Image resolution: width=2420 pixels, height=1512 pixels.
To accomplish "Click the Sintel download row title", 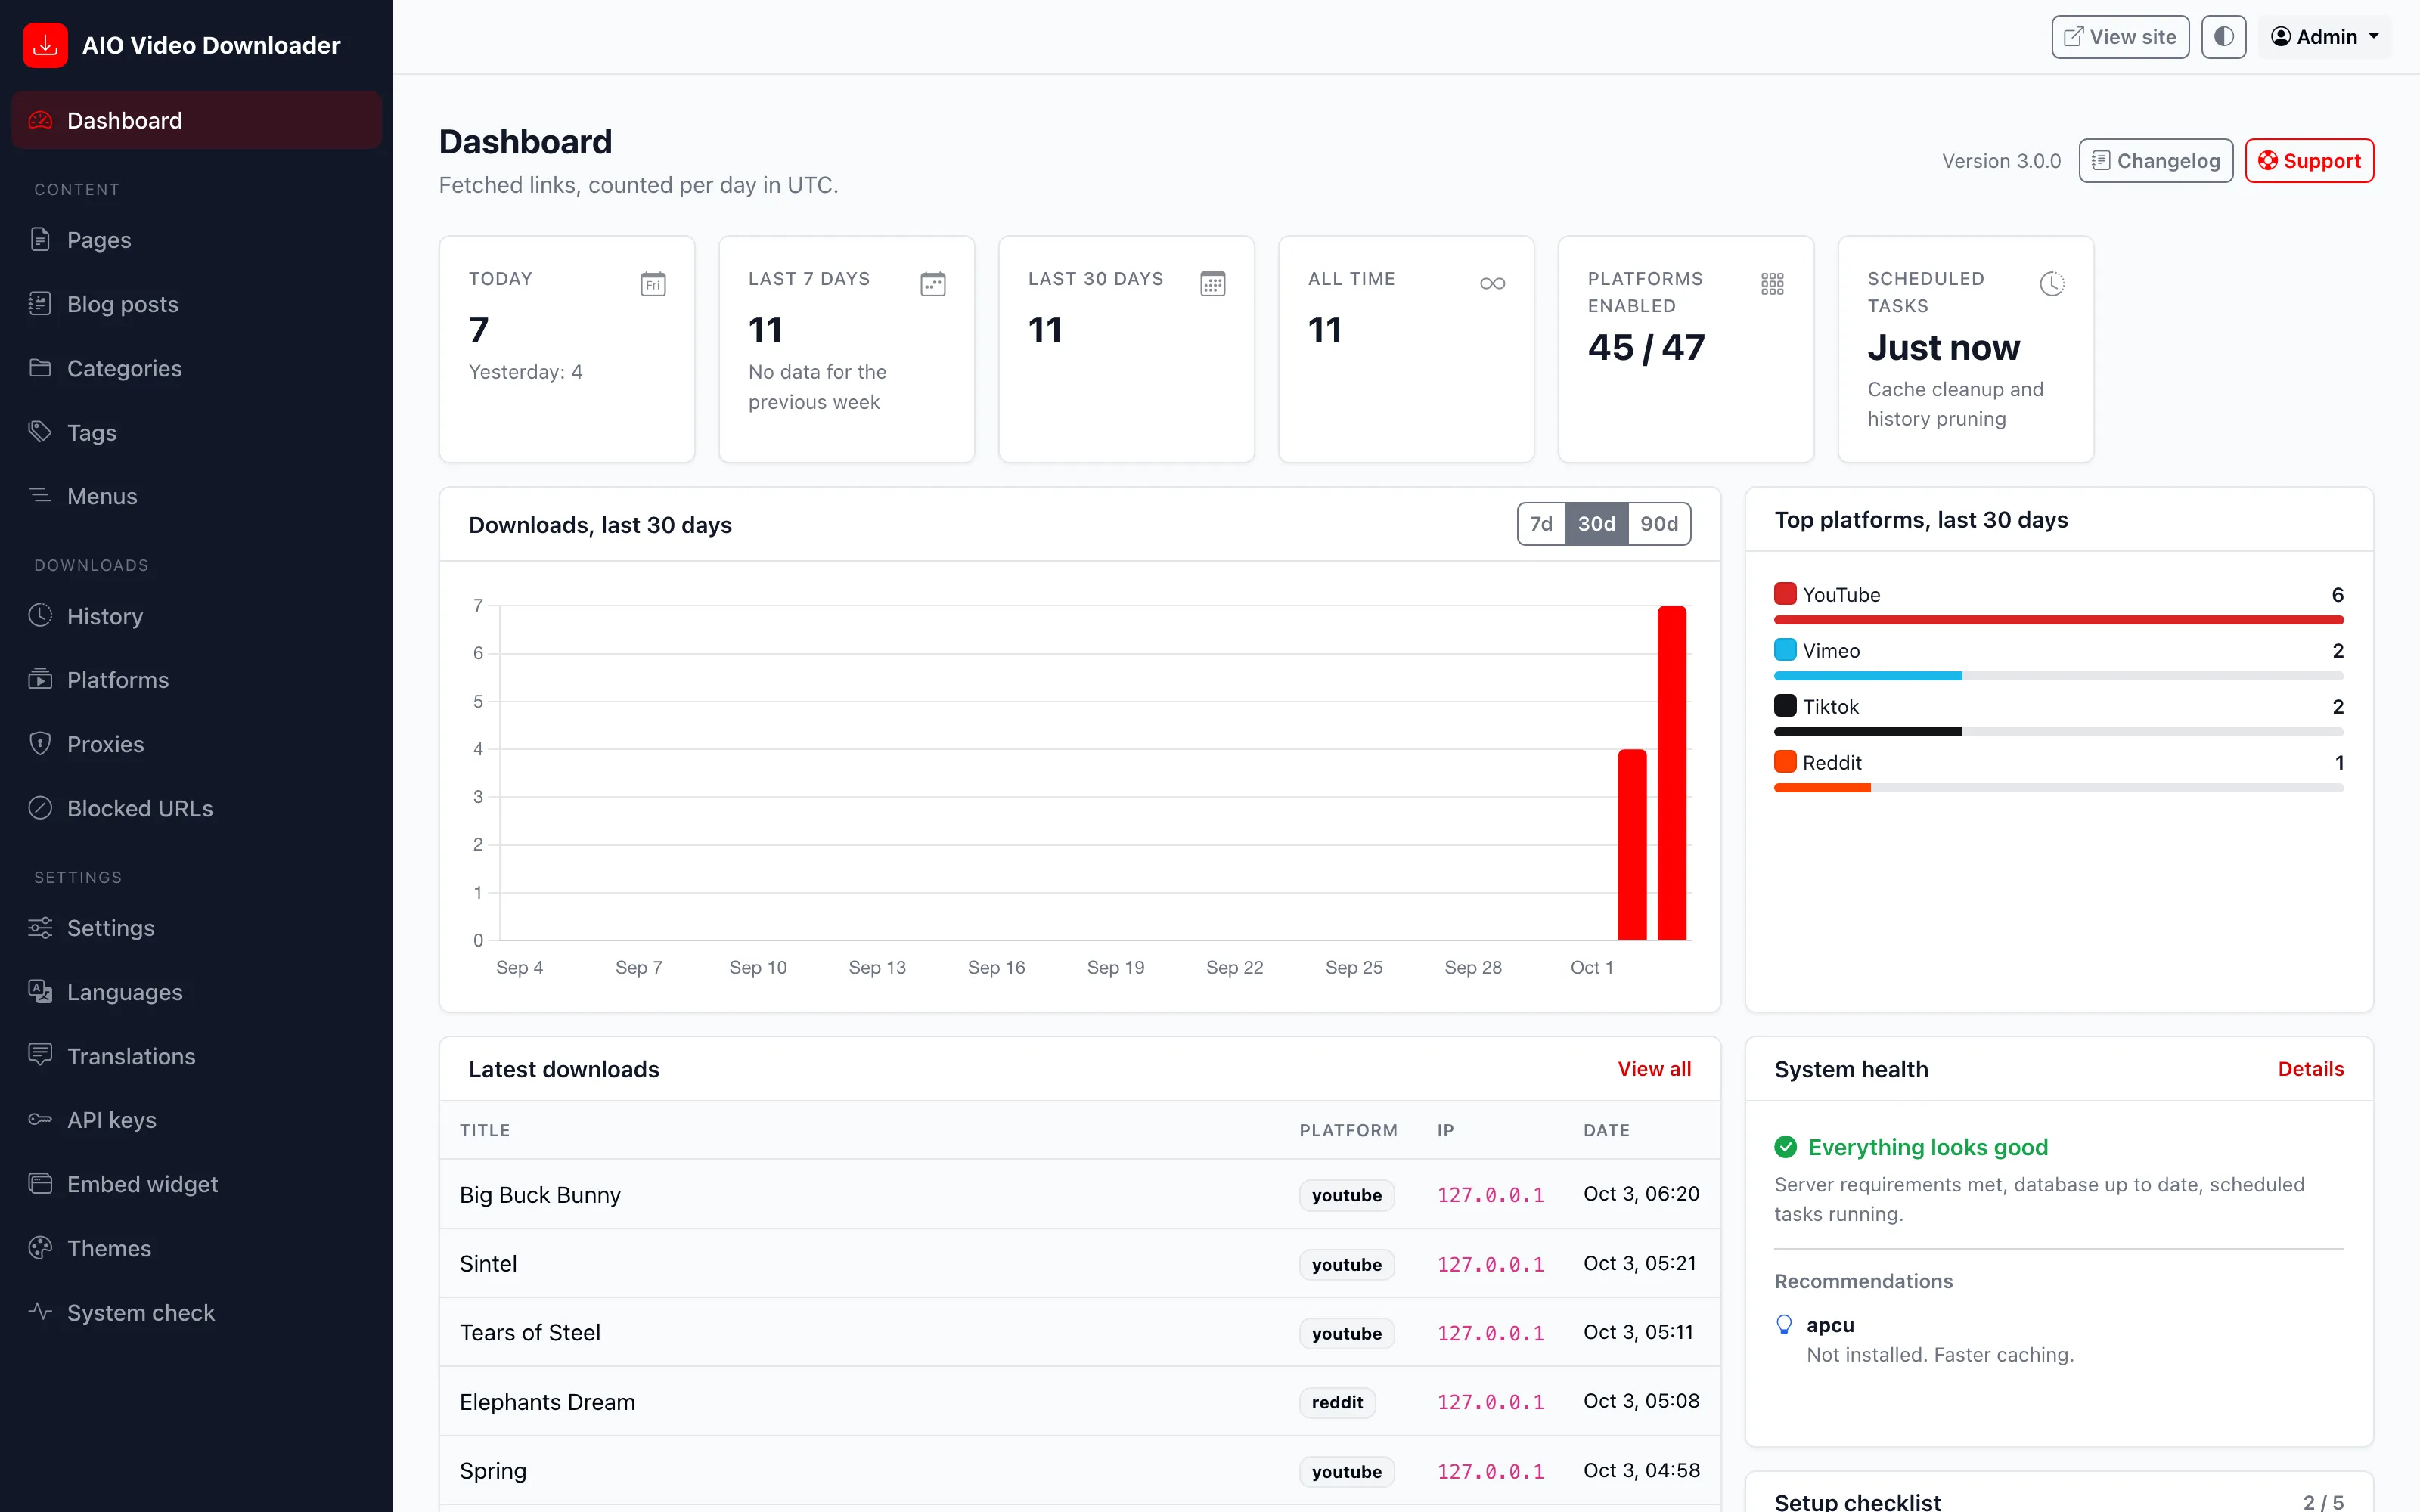I will pos(488,1264).
